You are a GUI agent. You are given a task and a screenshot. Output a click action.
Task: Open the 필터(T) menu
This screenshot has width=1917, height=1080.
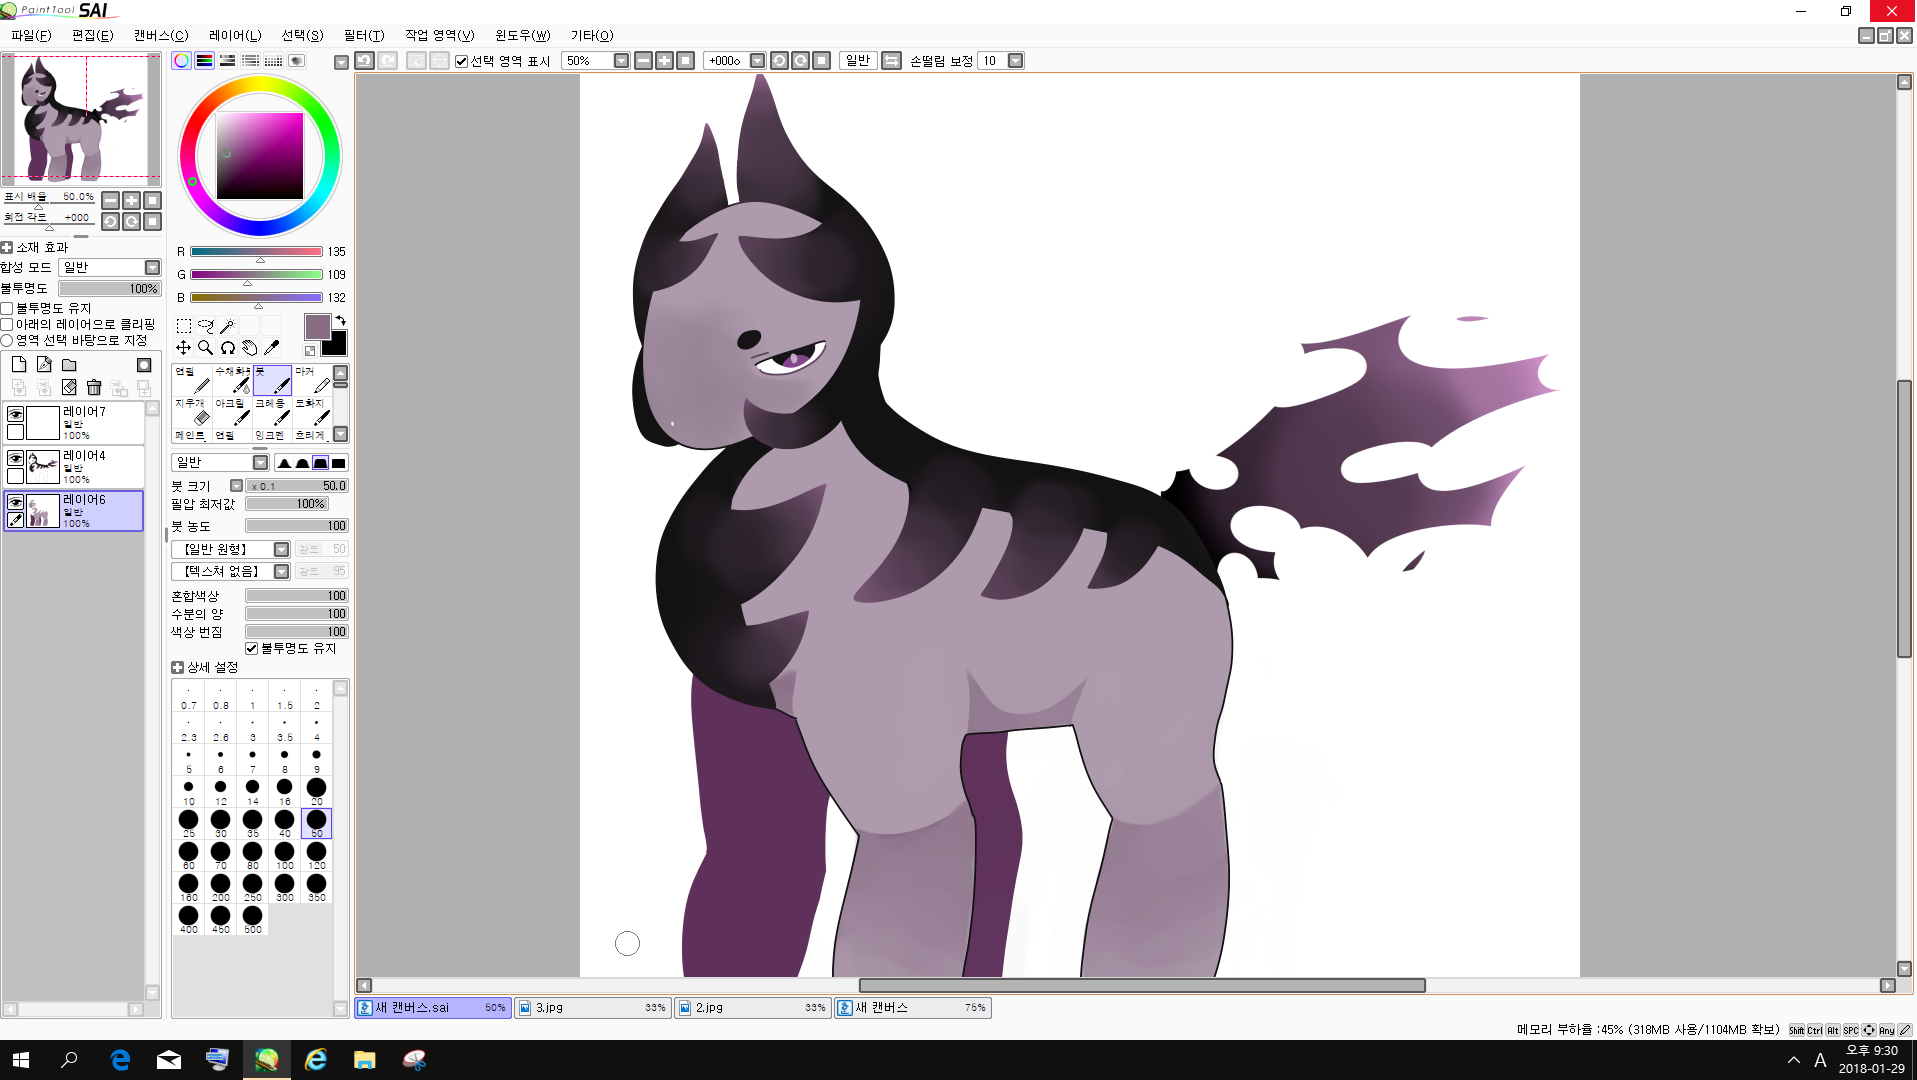pos(363,35)
